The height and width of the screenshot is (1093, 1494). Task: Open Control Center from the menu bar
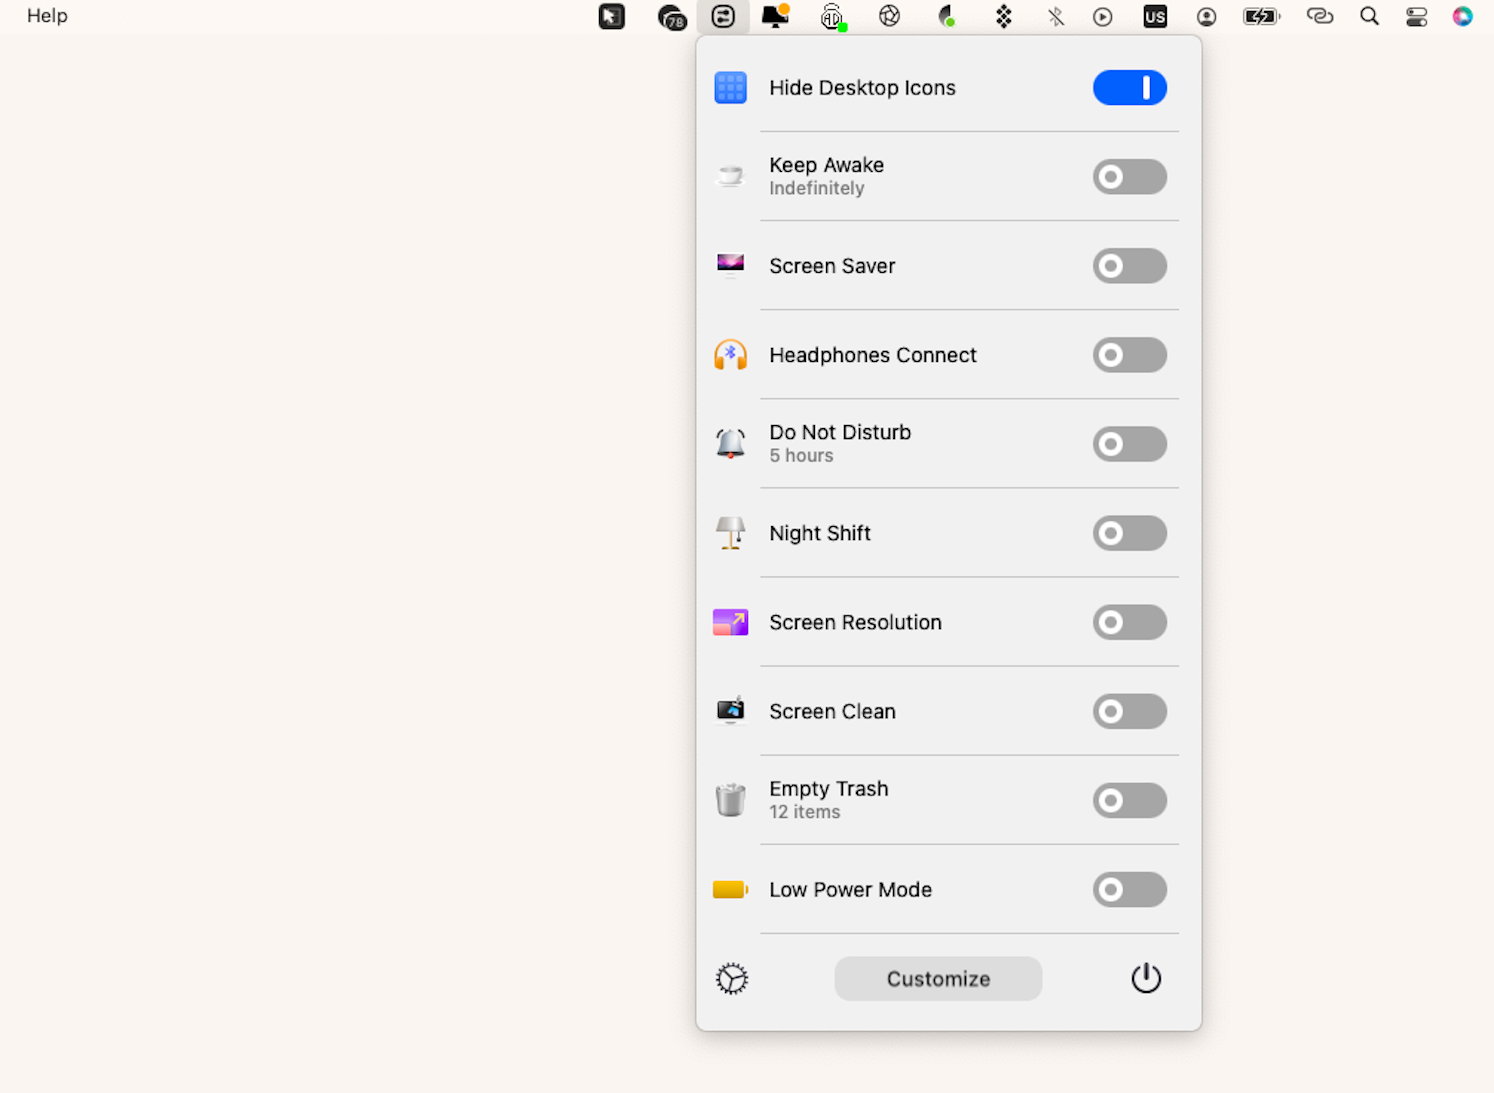point(1415,16)
